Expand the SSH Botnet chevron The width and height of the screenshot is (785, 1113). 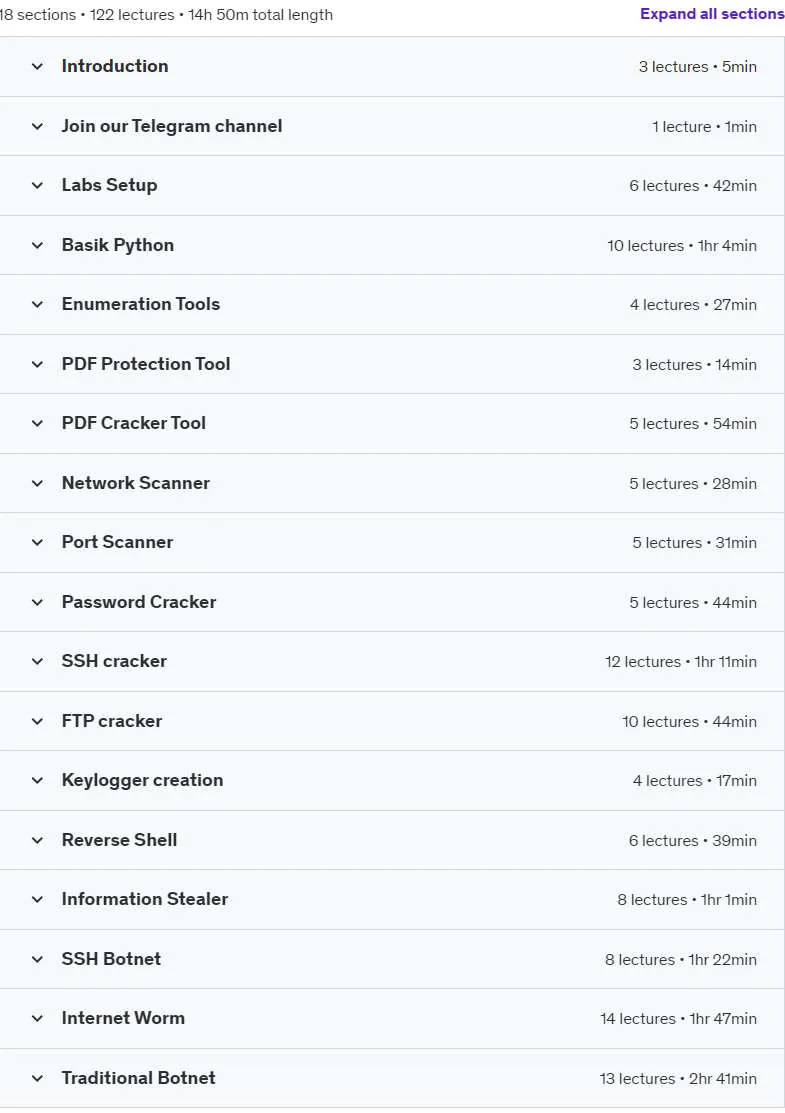38,960
